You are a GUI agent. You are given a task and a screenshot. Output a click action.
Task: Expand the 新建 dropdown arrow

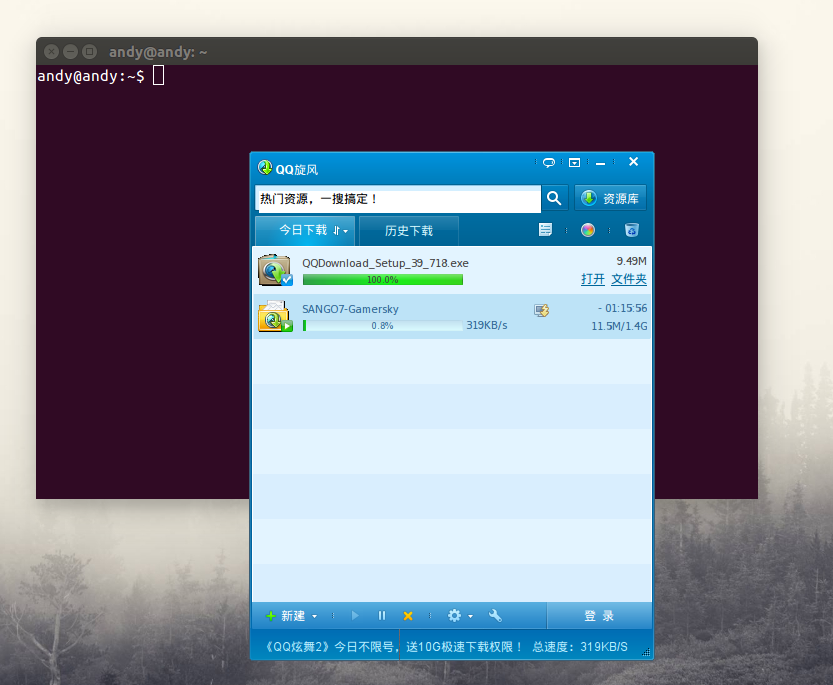click(314, 616)
